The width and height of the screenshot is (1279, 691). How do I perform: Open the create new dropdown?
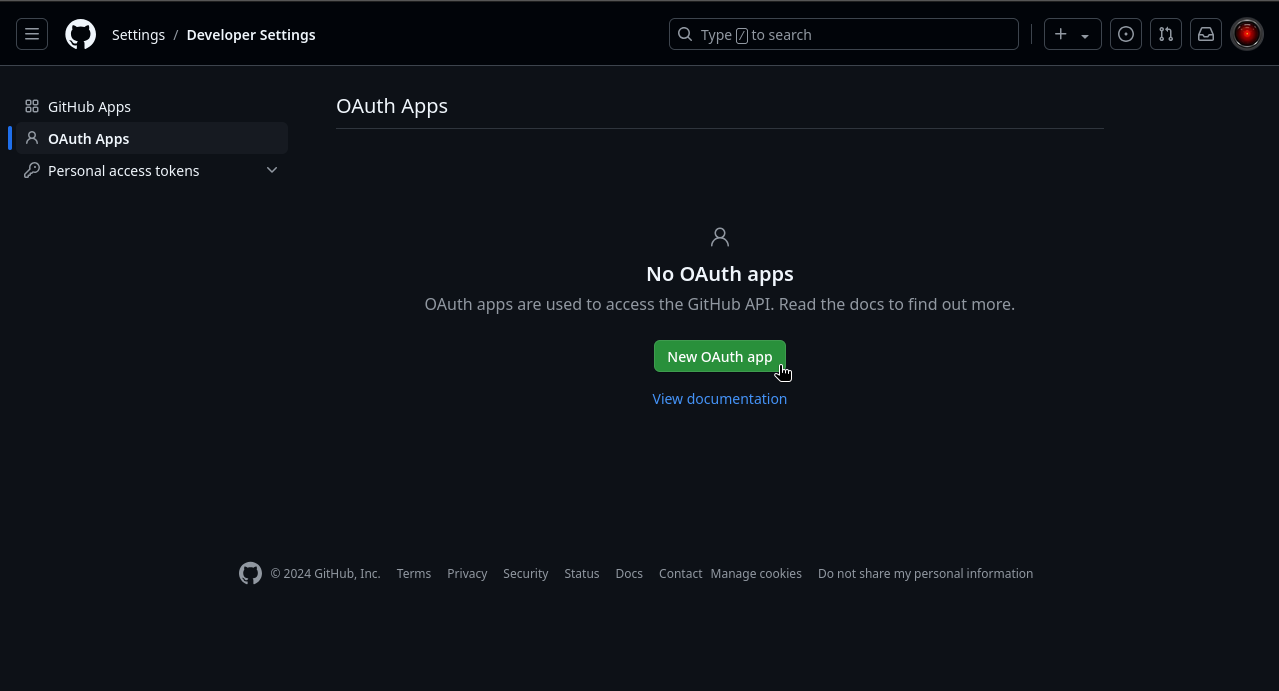coord(1071,33)
